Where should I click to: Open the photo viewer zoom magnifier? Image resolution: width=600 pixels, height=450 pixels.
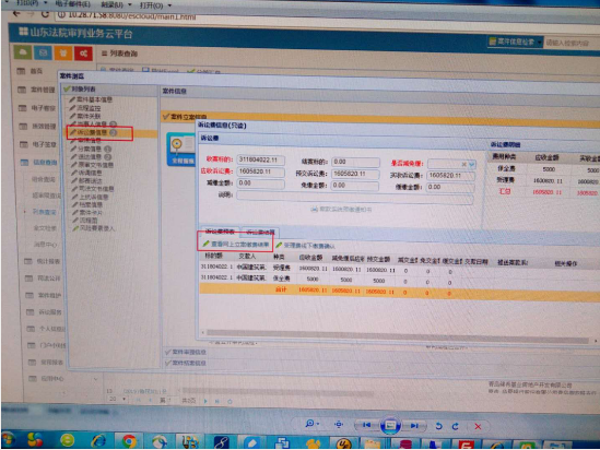click(310, 423)
